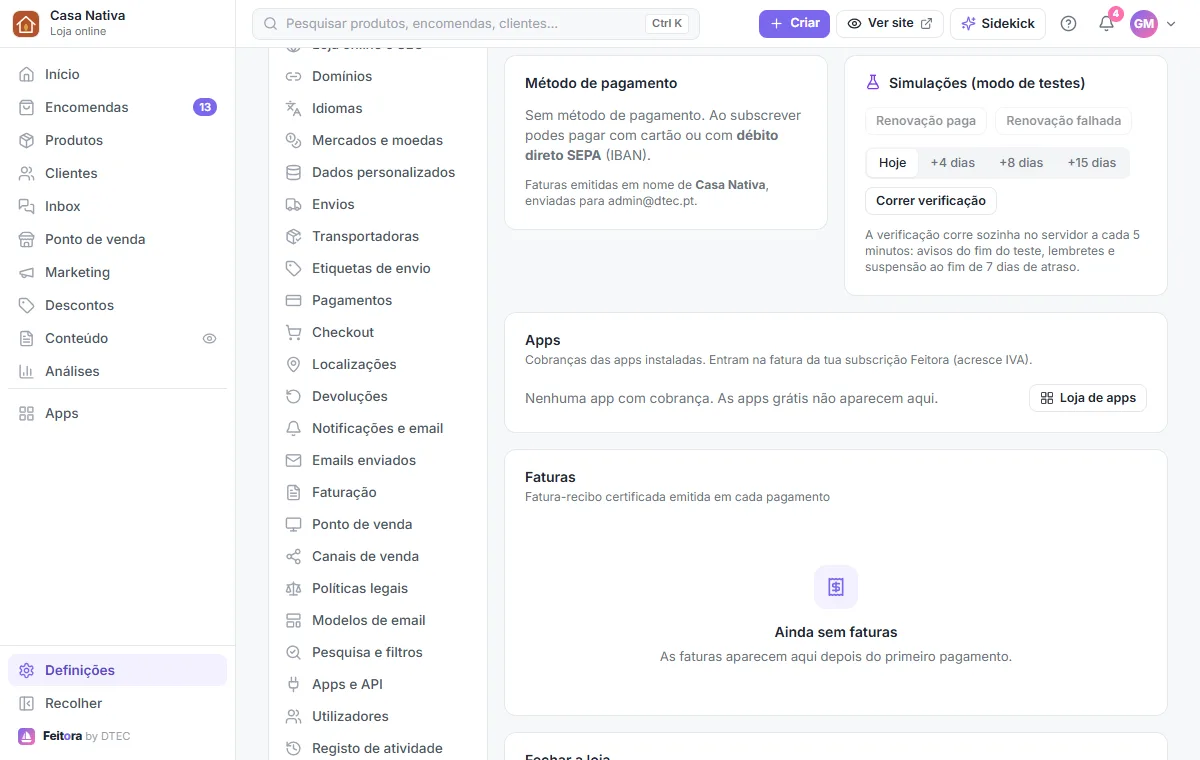Toggle Conteúdo eye visibility icon
1200x760 pixels.
(x=209, y=338)
